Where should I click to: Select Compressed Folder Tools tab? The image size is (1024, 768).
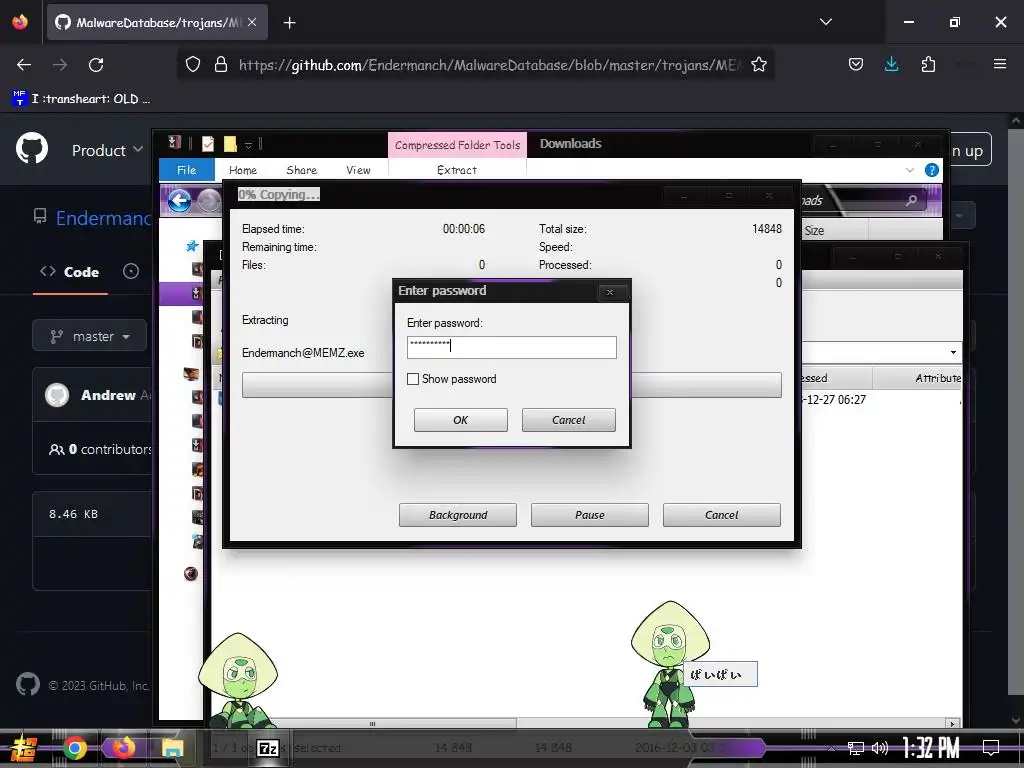pos(457,145)
